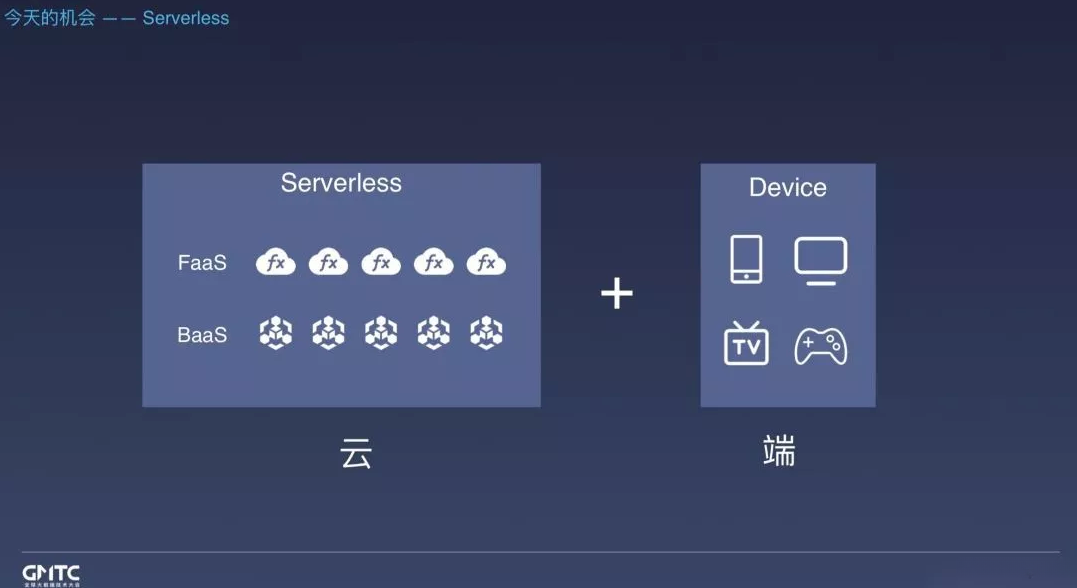
Task: Click the plus sign between boxes
Action: point(617,293)
